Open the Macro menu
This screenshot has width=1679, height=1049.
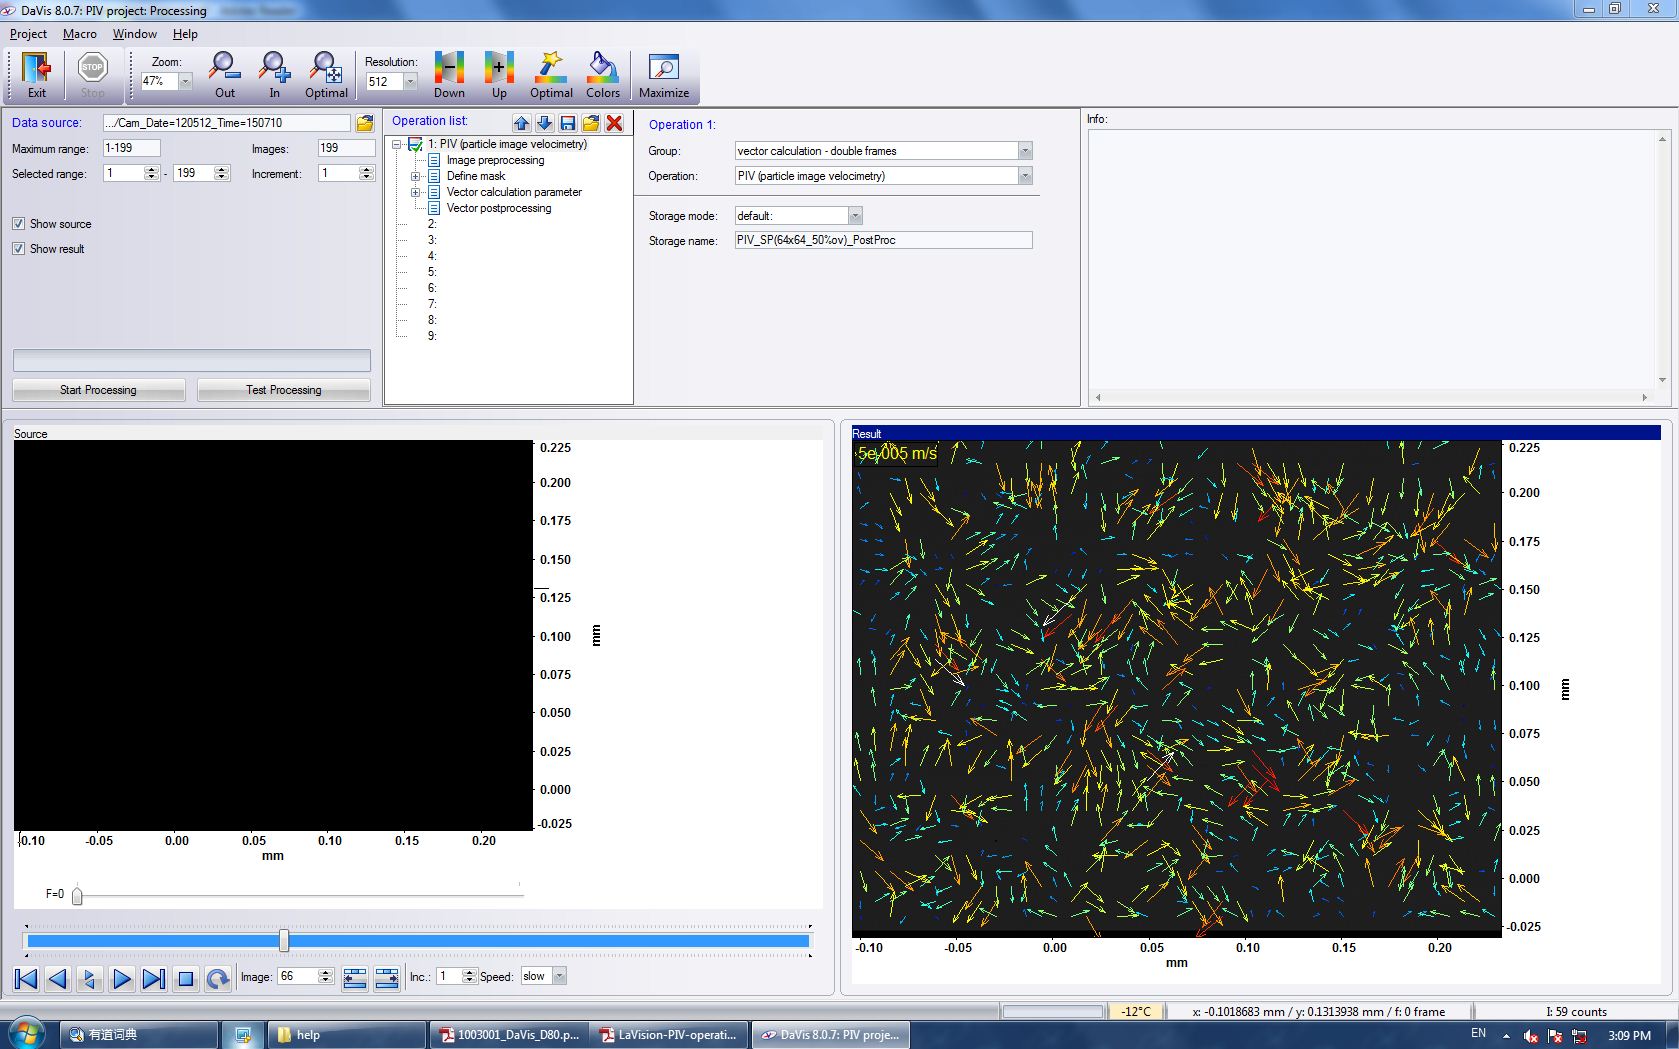pos(79,34)
